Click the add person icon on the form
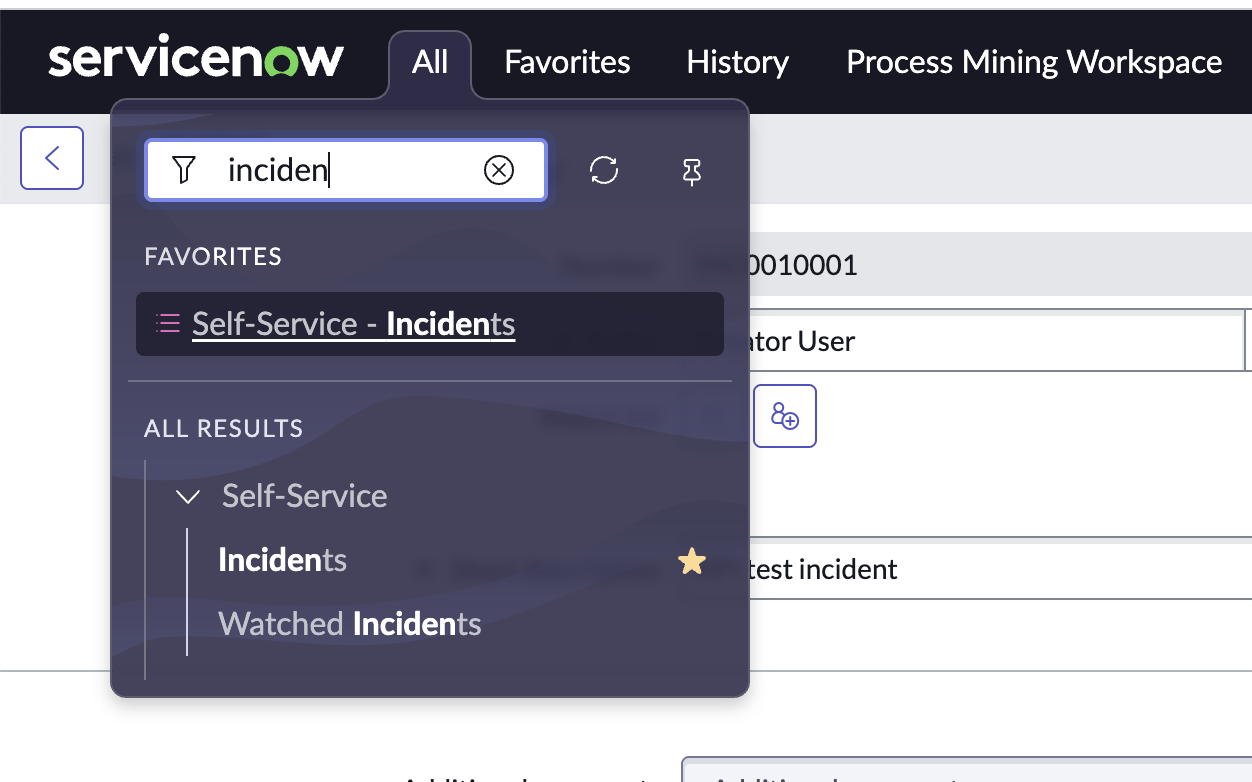The width and height of the screenshot is (1252, 782). coord(785,415)
